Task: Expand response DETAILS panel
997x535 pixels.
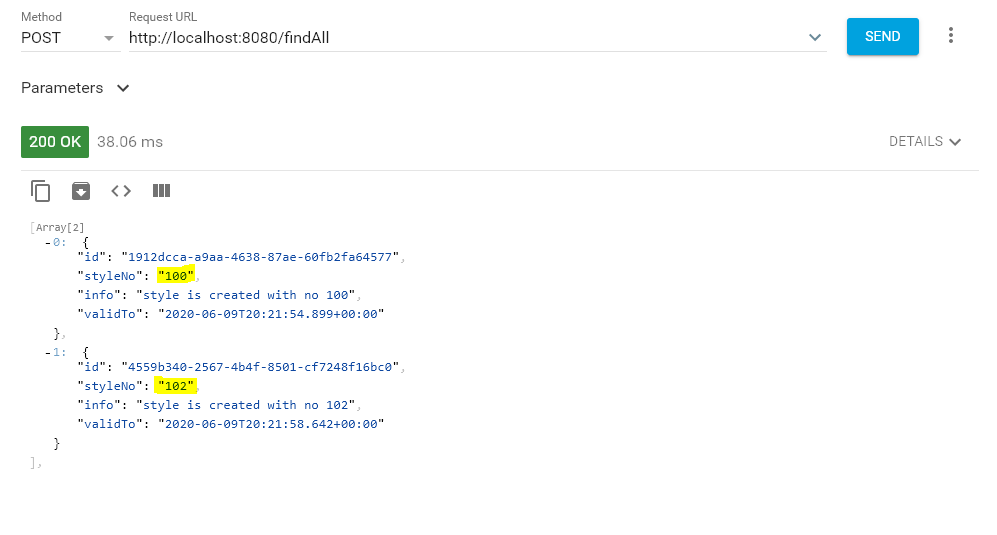Action: tap(924, 142)
